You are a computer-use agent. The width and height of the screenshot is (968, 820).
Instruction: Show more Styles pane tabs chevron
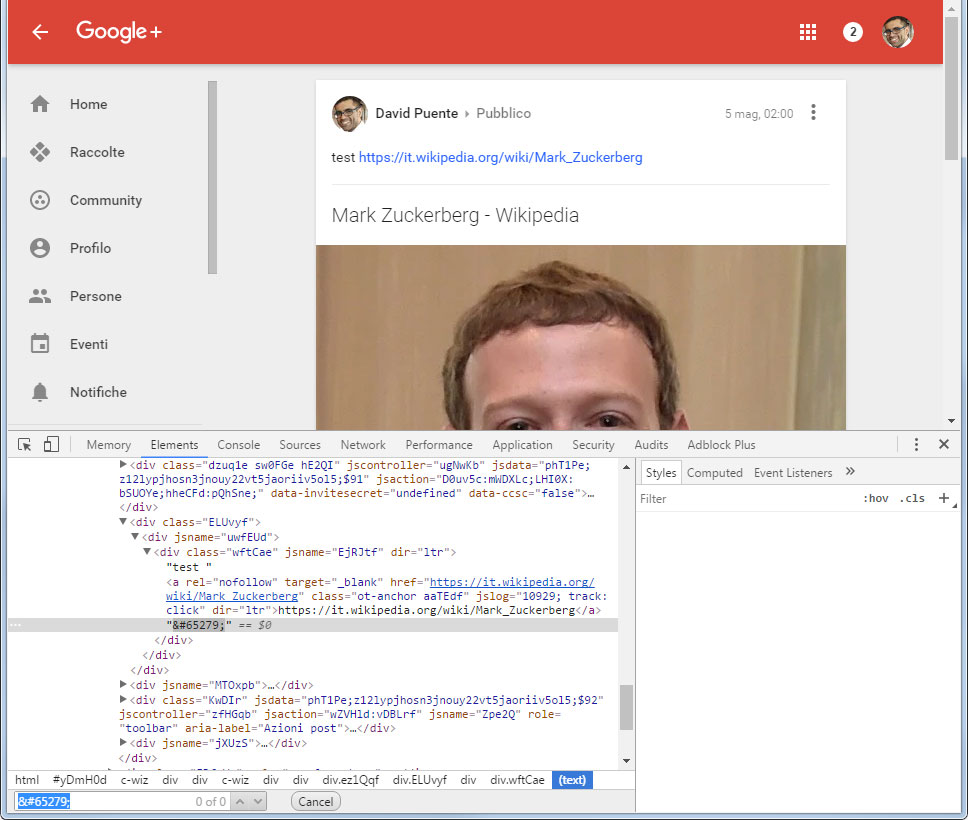pos(850,472)
